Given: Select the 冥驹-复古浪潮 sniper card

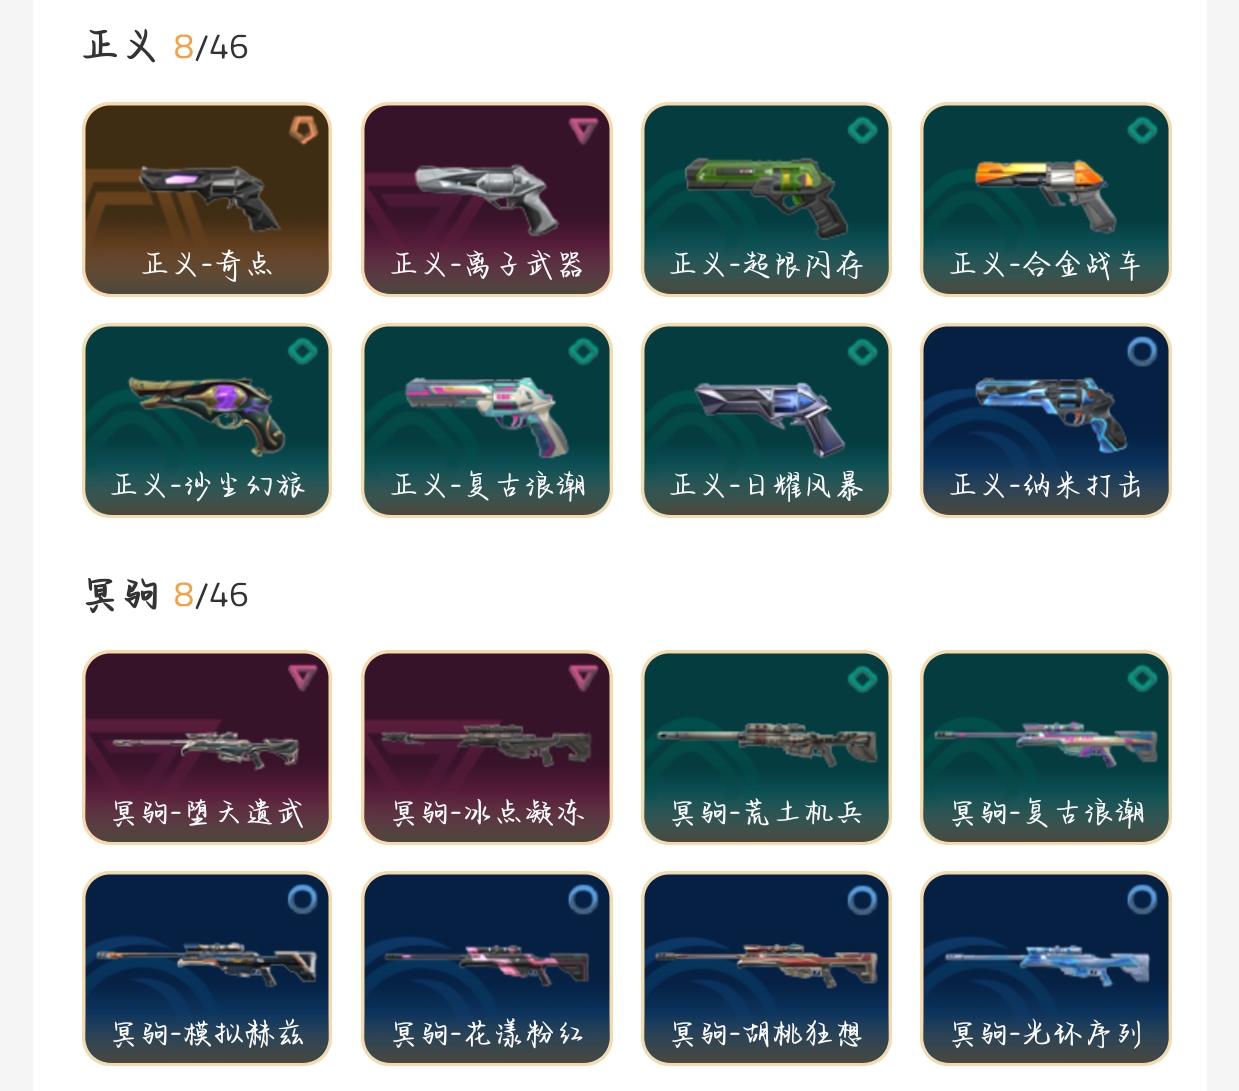Looking at the screenshot, I should click(x=1046, y=748).
